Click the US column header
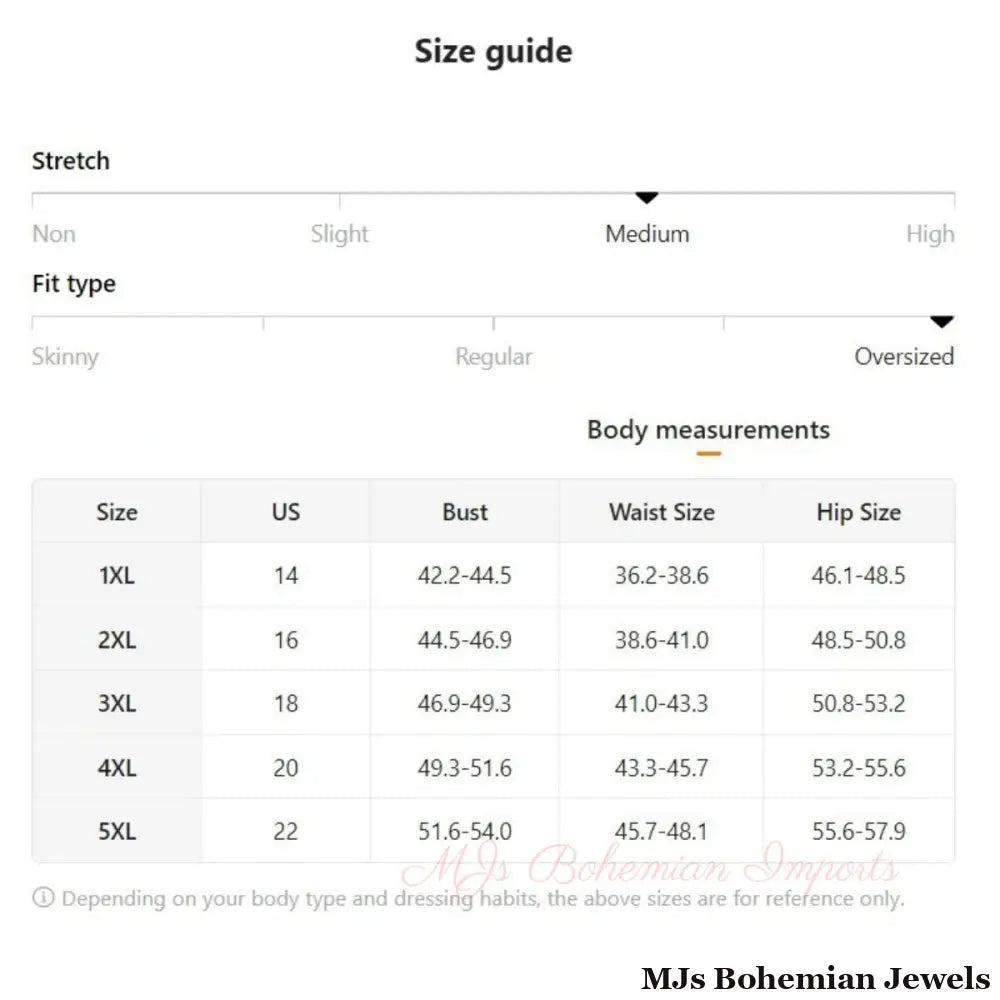 pyautogui.click(x=285, y=512)
